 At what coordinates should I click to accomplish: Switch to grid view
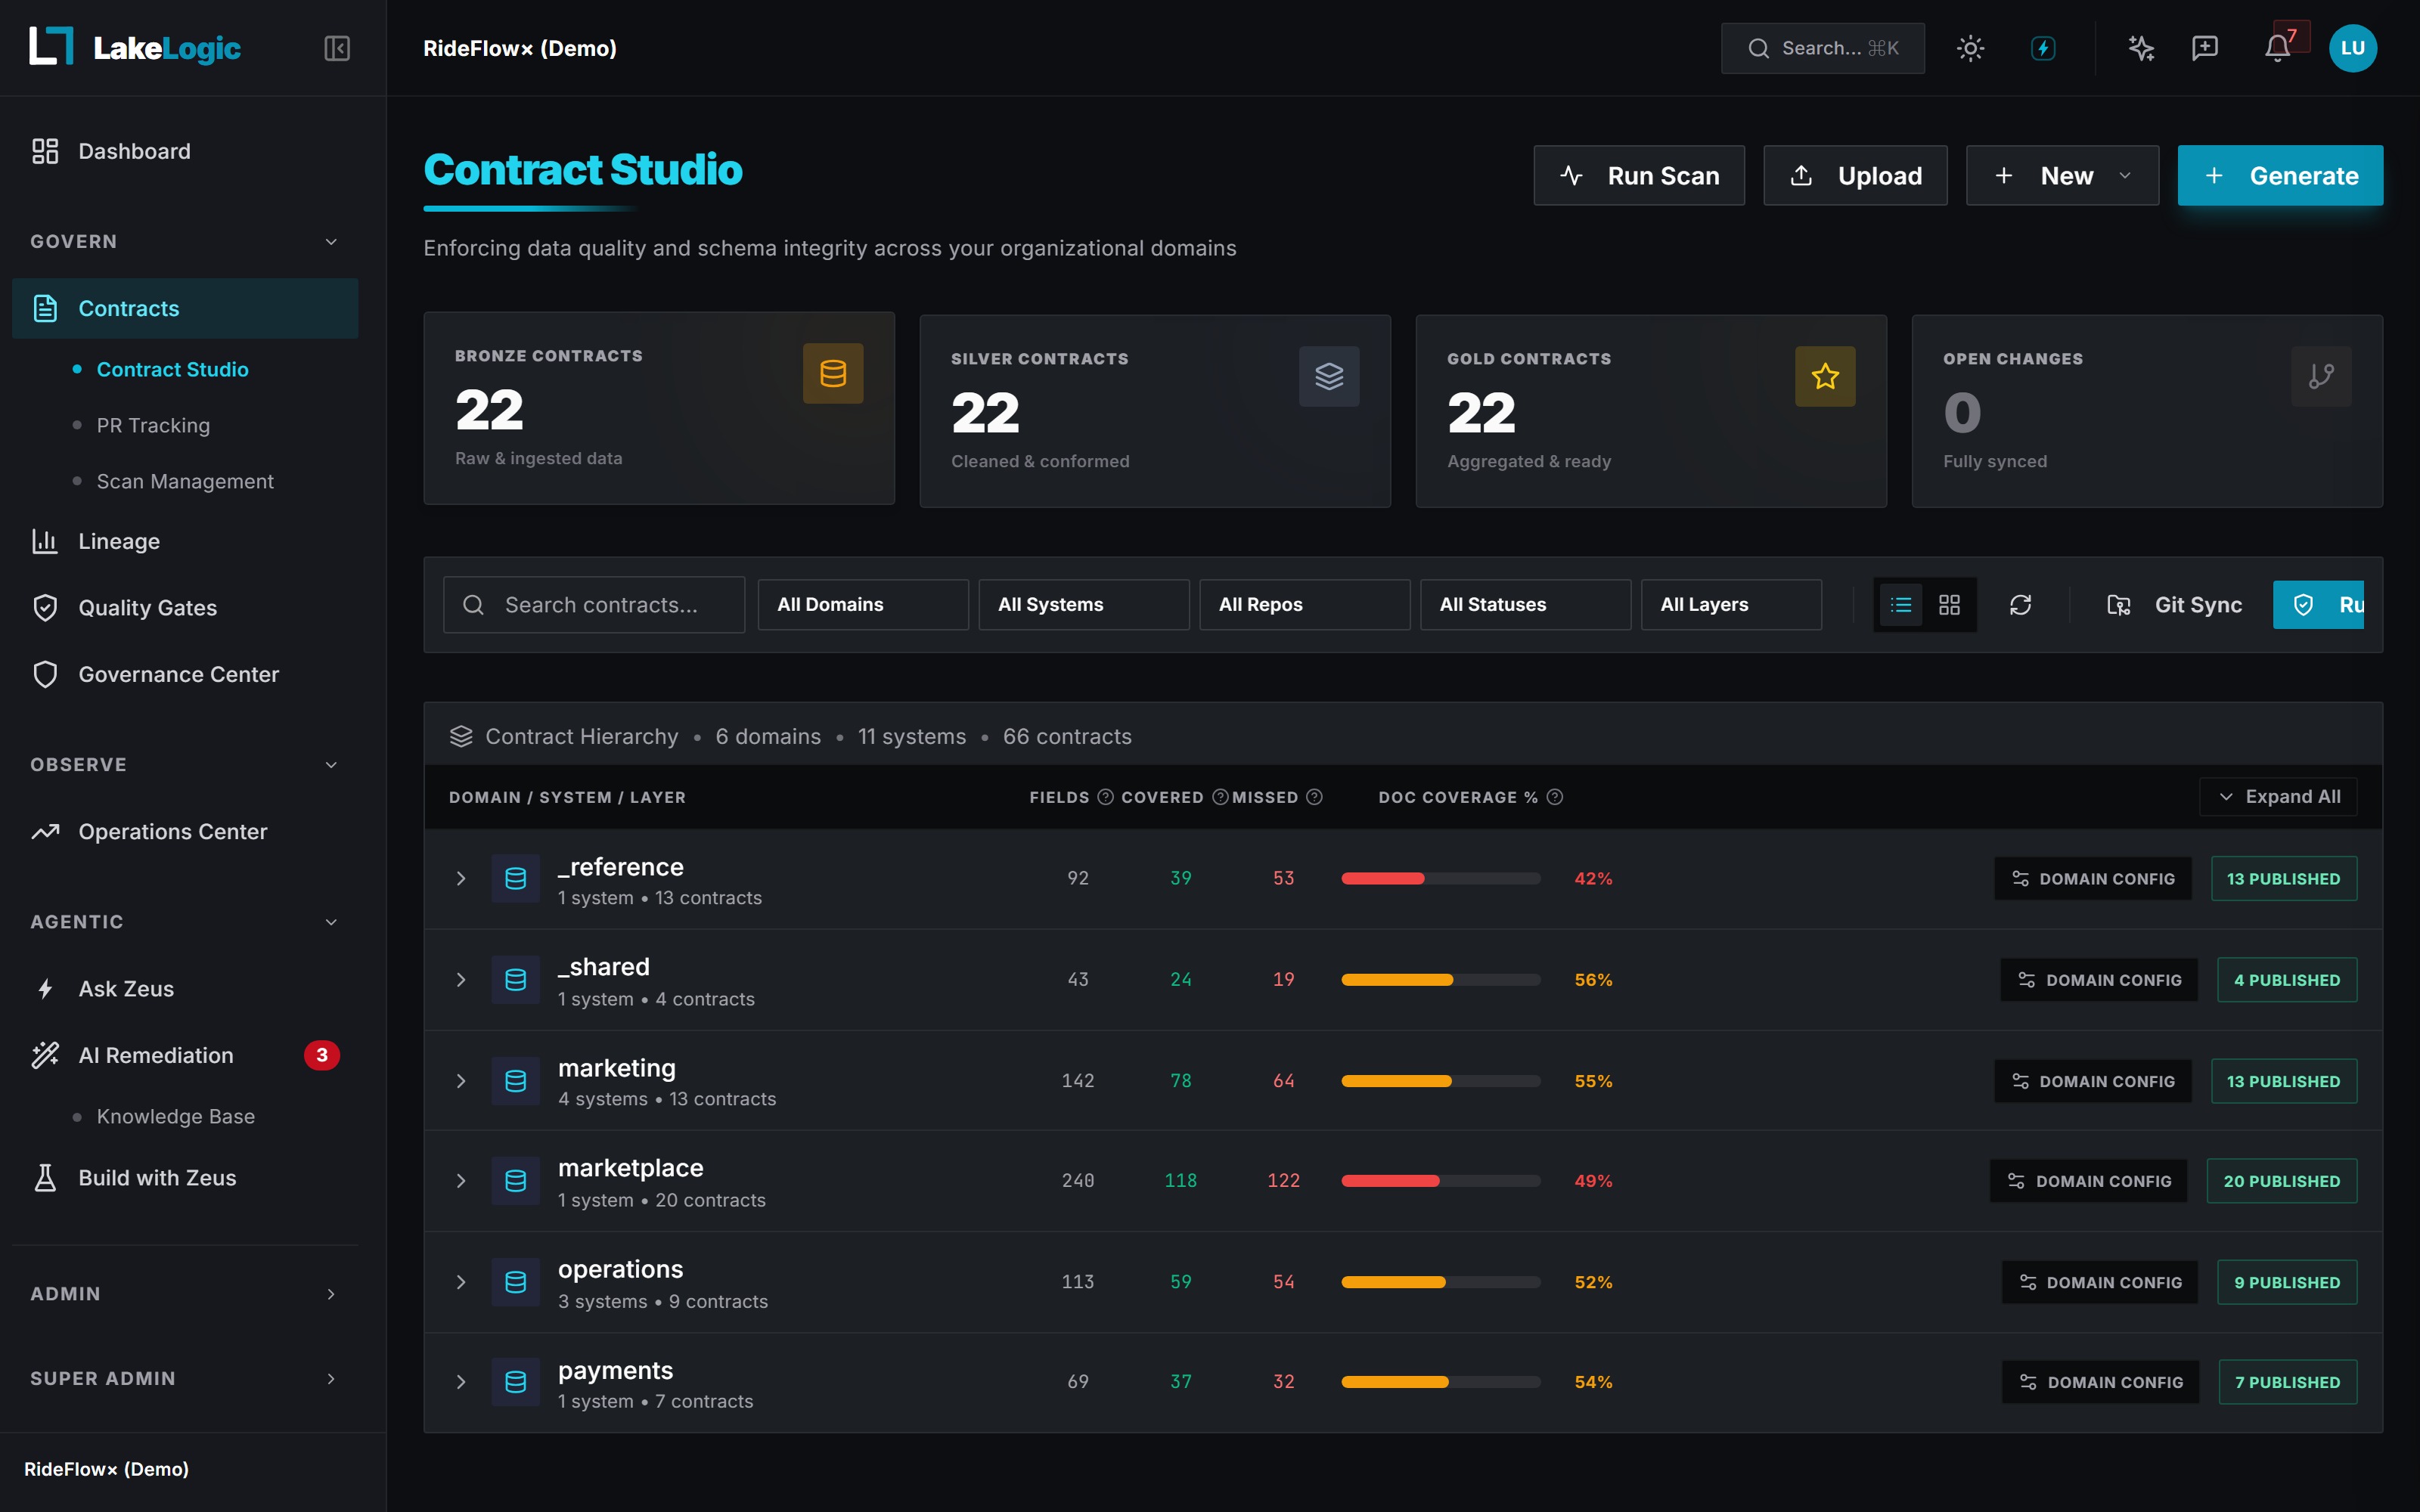[x=1949, y=604]
